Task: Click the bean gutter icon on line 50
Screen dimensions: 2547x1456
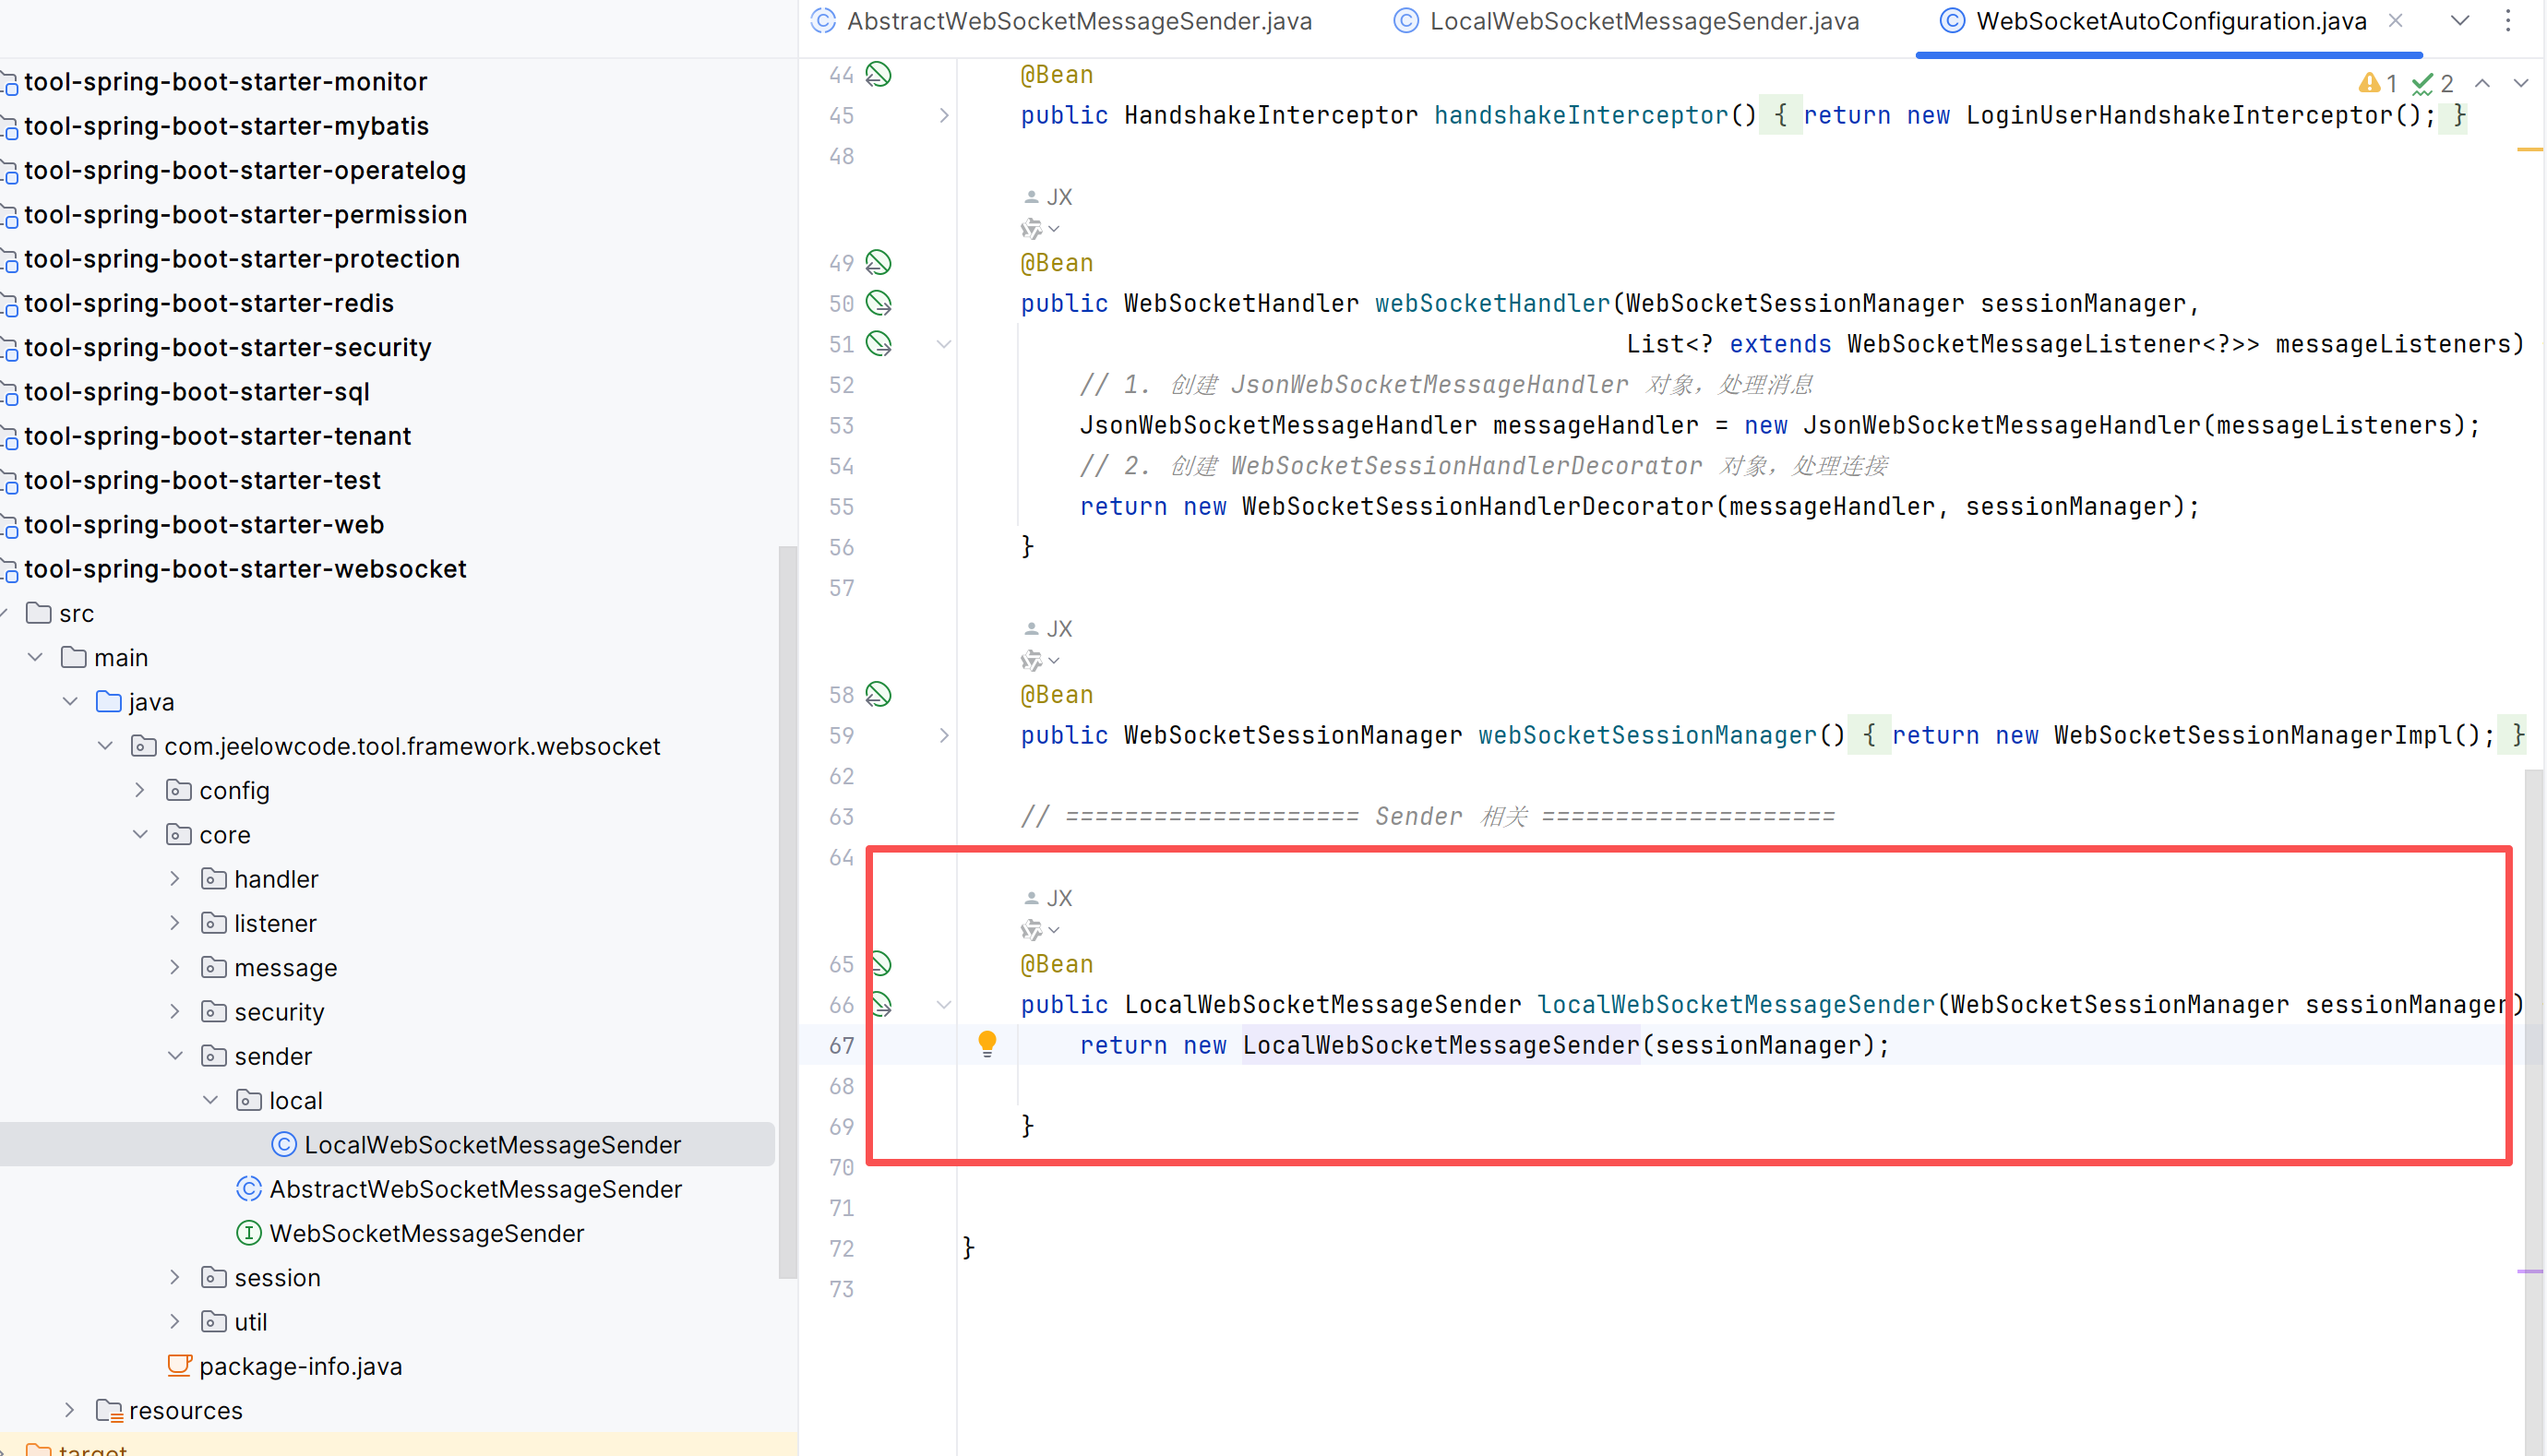Action: click(878, 303)
